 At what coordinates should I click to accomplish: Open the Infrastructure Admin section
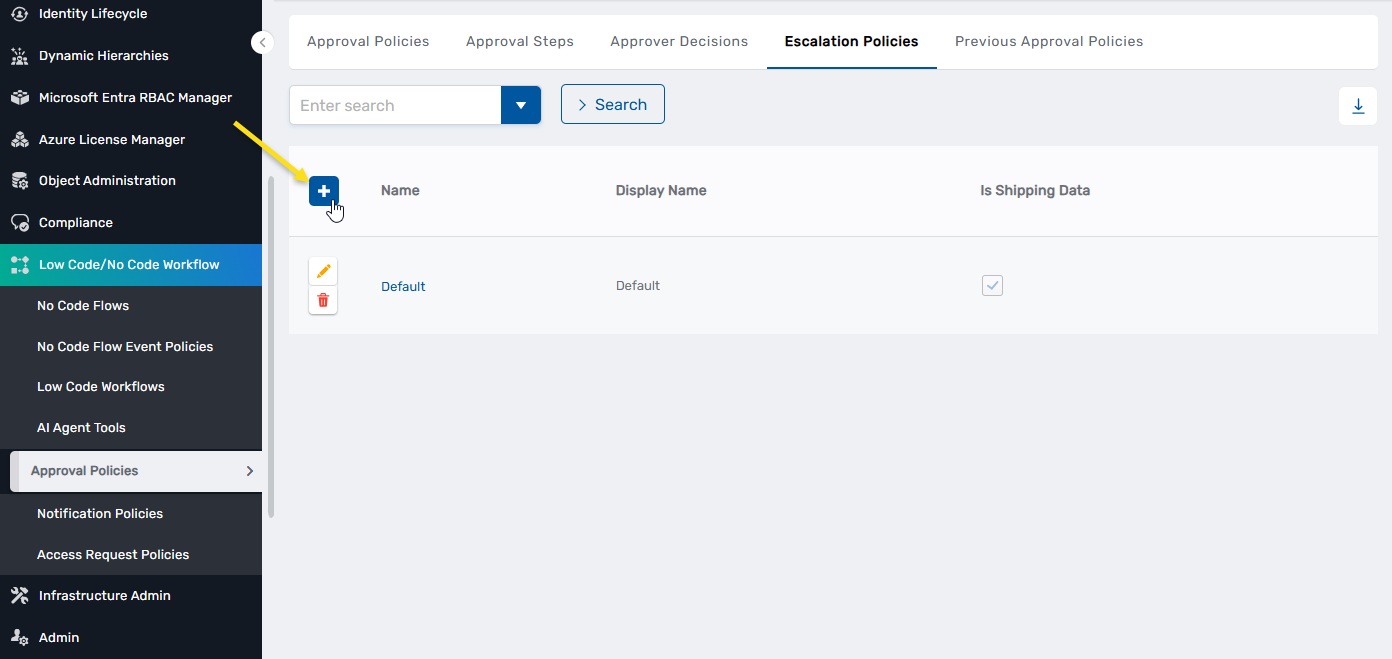tap(104, 595)
